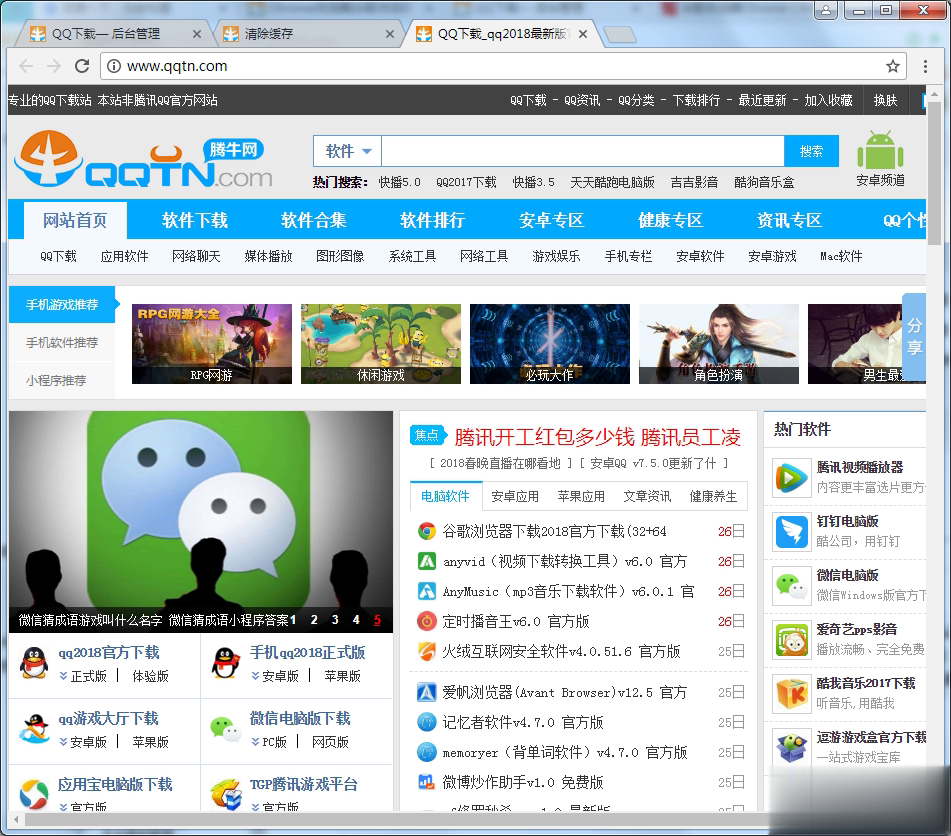
Task: Click the 体验版 link under qq2018官方下载
Action: pos(150,676)
